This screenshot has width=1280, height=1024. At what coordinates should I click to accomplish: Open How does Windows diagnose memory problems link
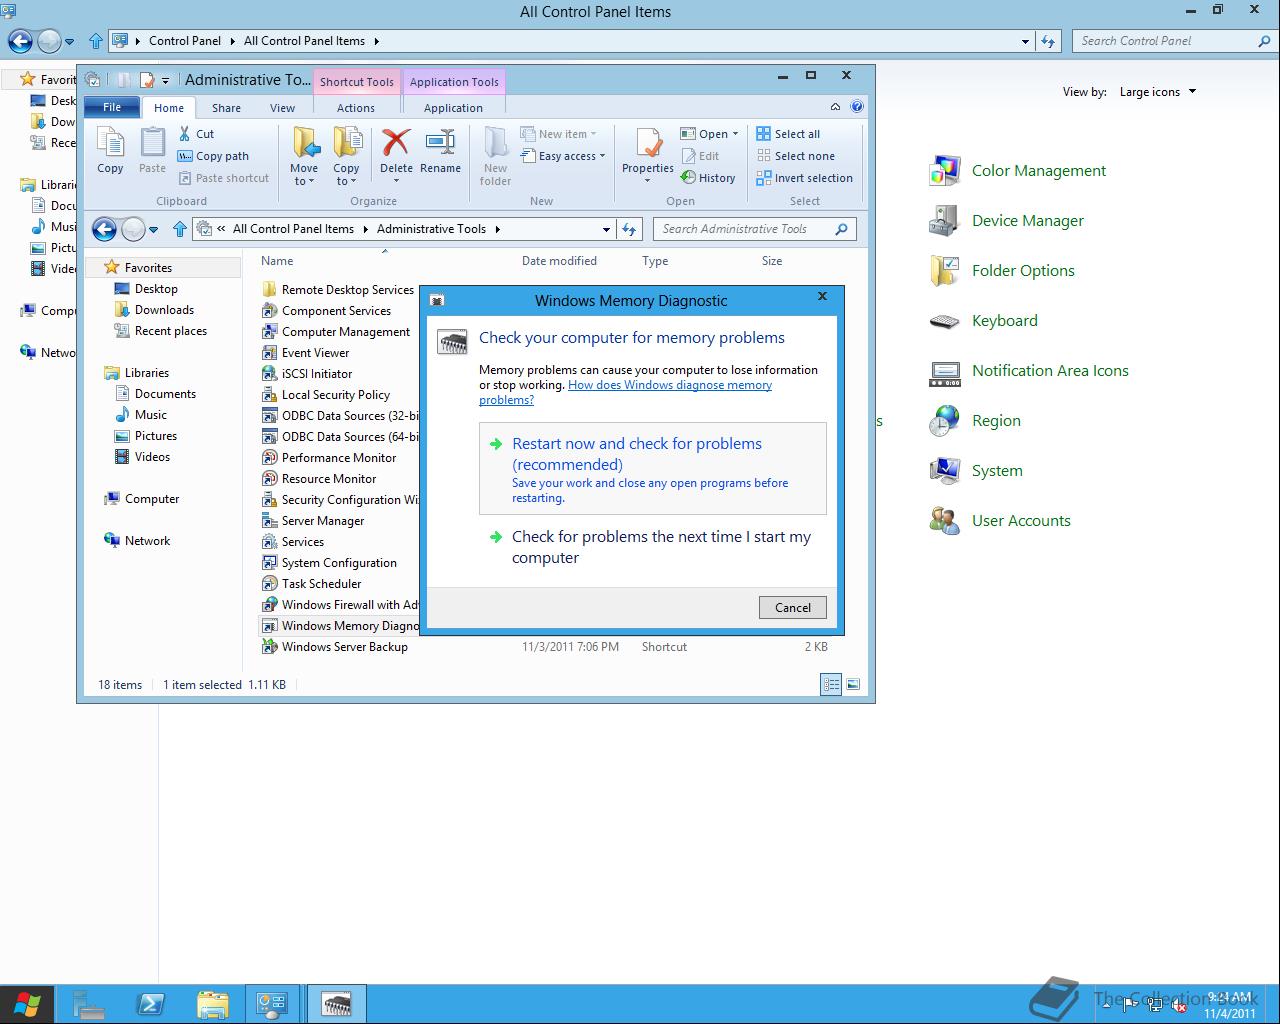625,392
